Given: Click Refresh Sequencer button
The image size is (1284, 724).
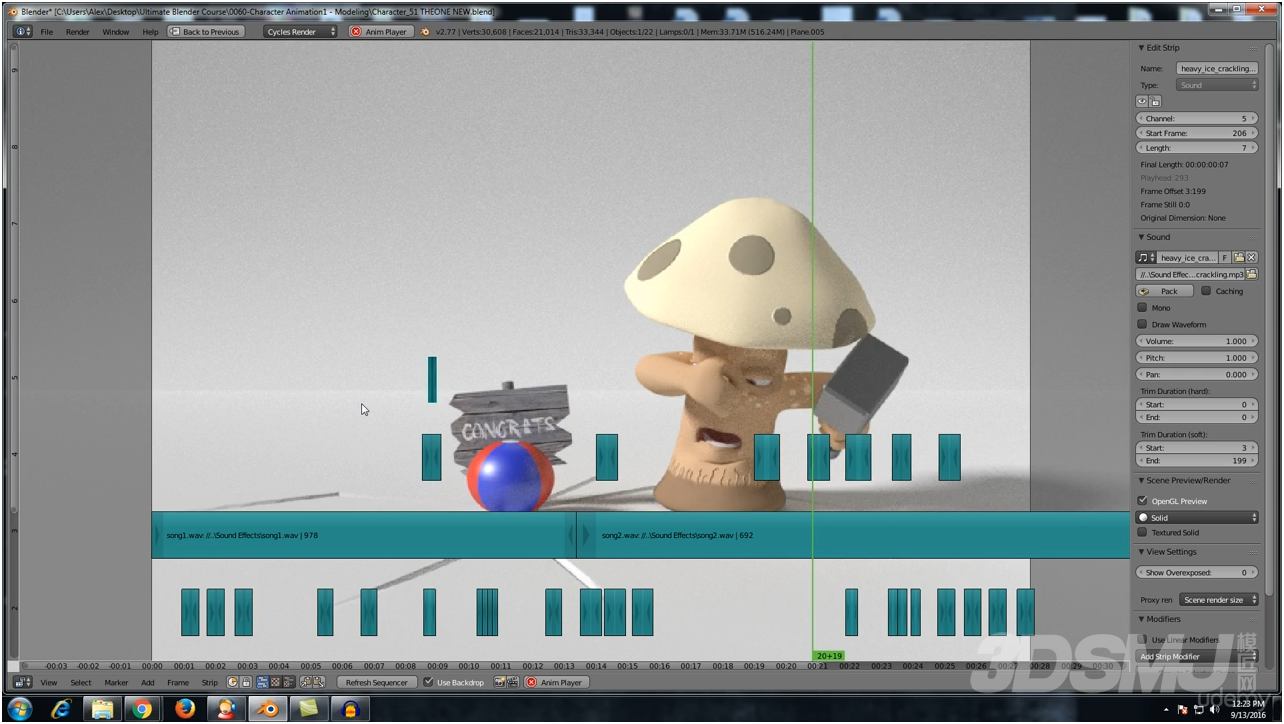Looking at the screenshot, I should [x=376, y=682].
